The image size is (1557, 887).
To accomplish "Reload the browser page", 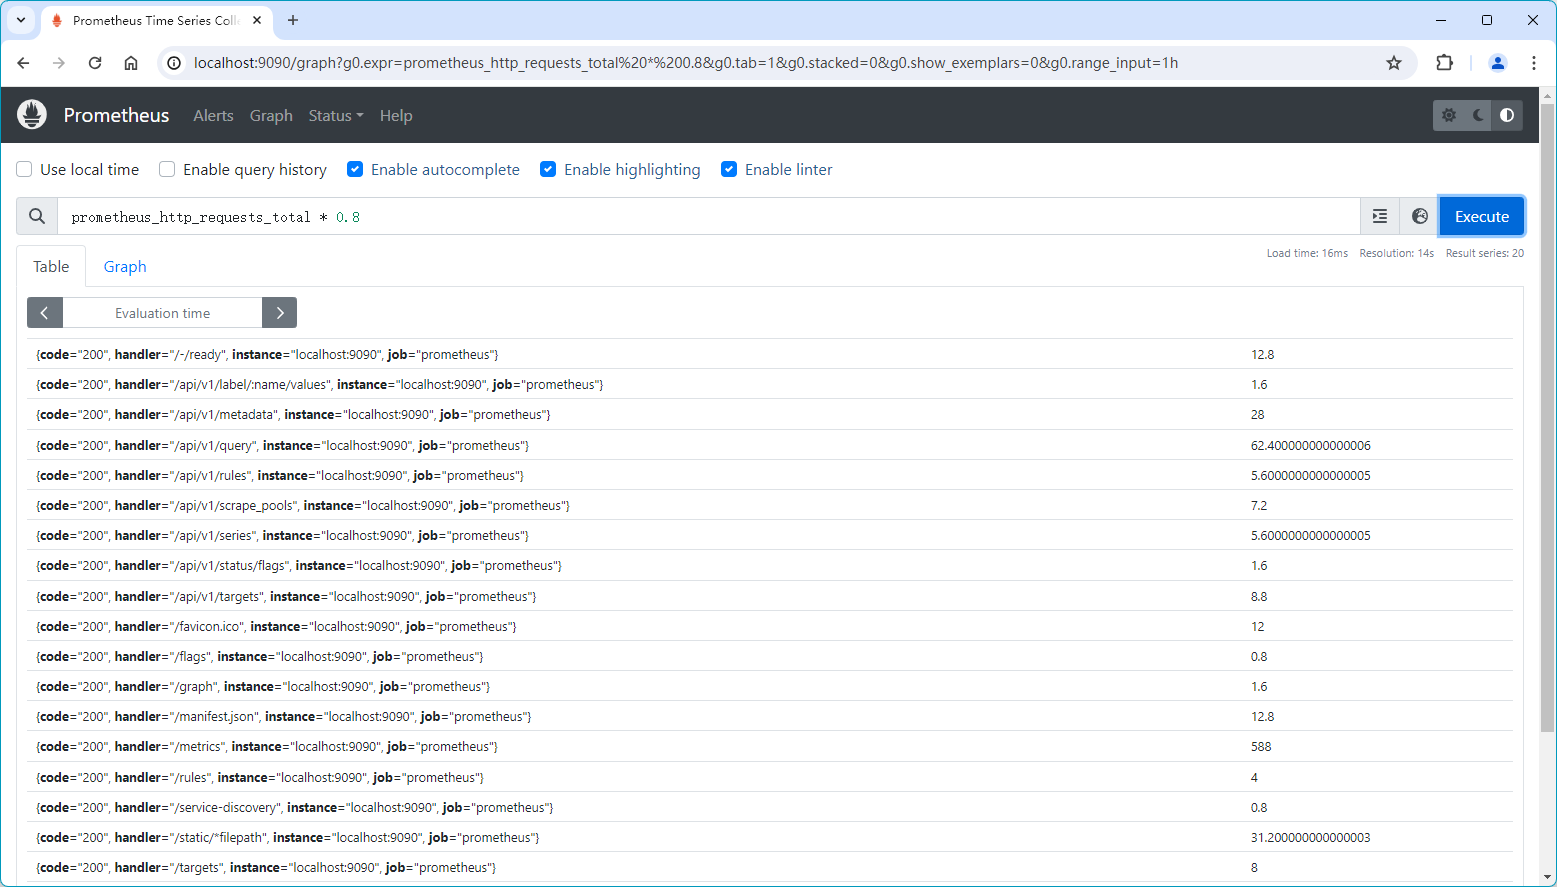I will pos(95,63).
